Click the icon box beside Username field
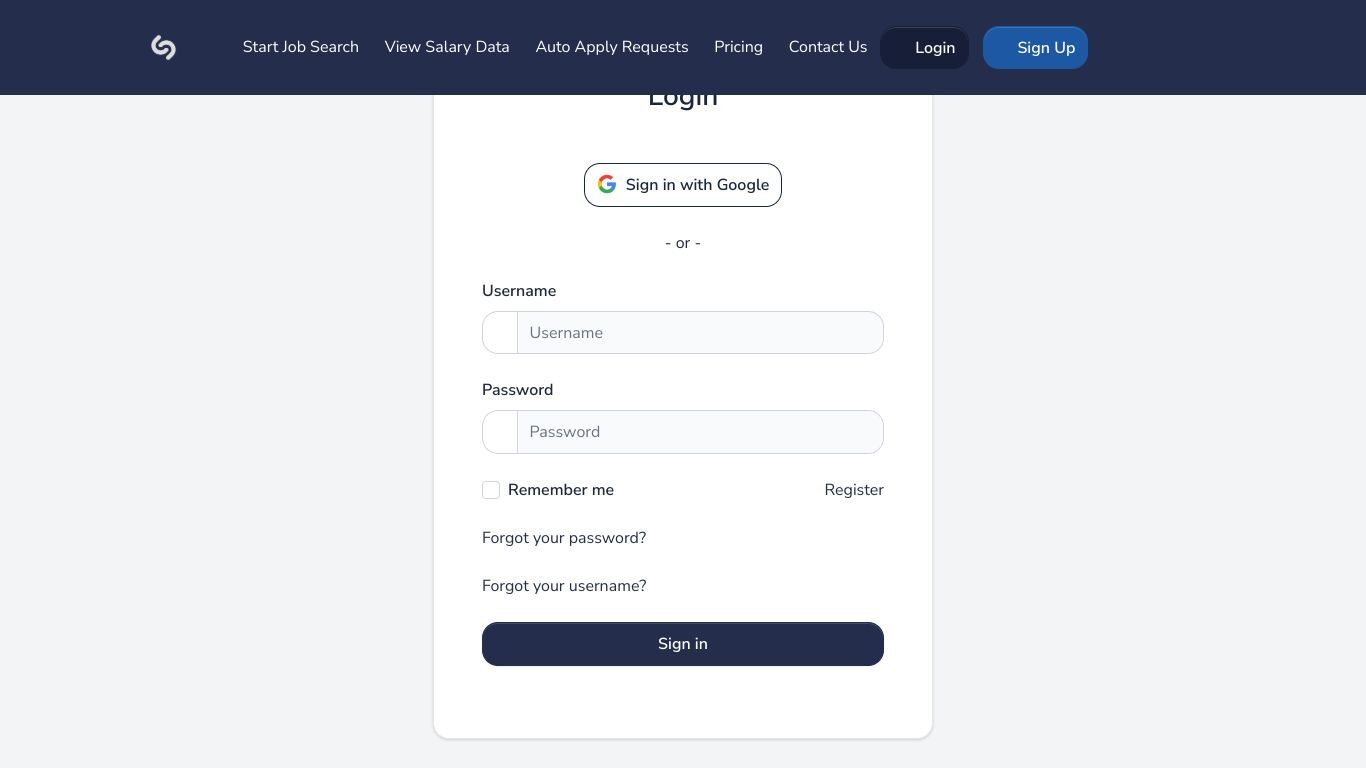 (x=500, y=333)
